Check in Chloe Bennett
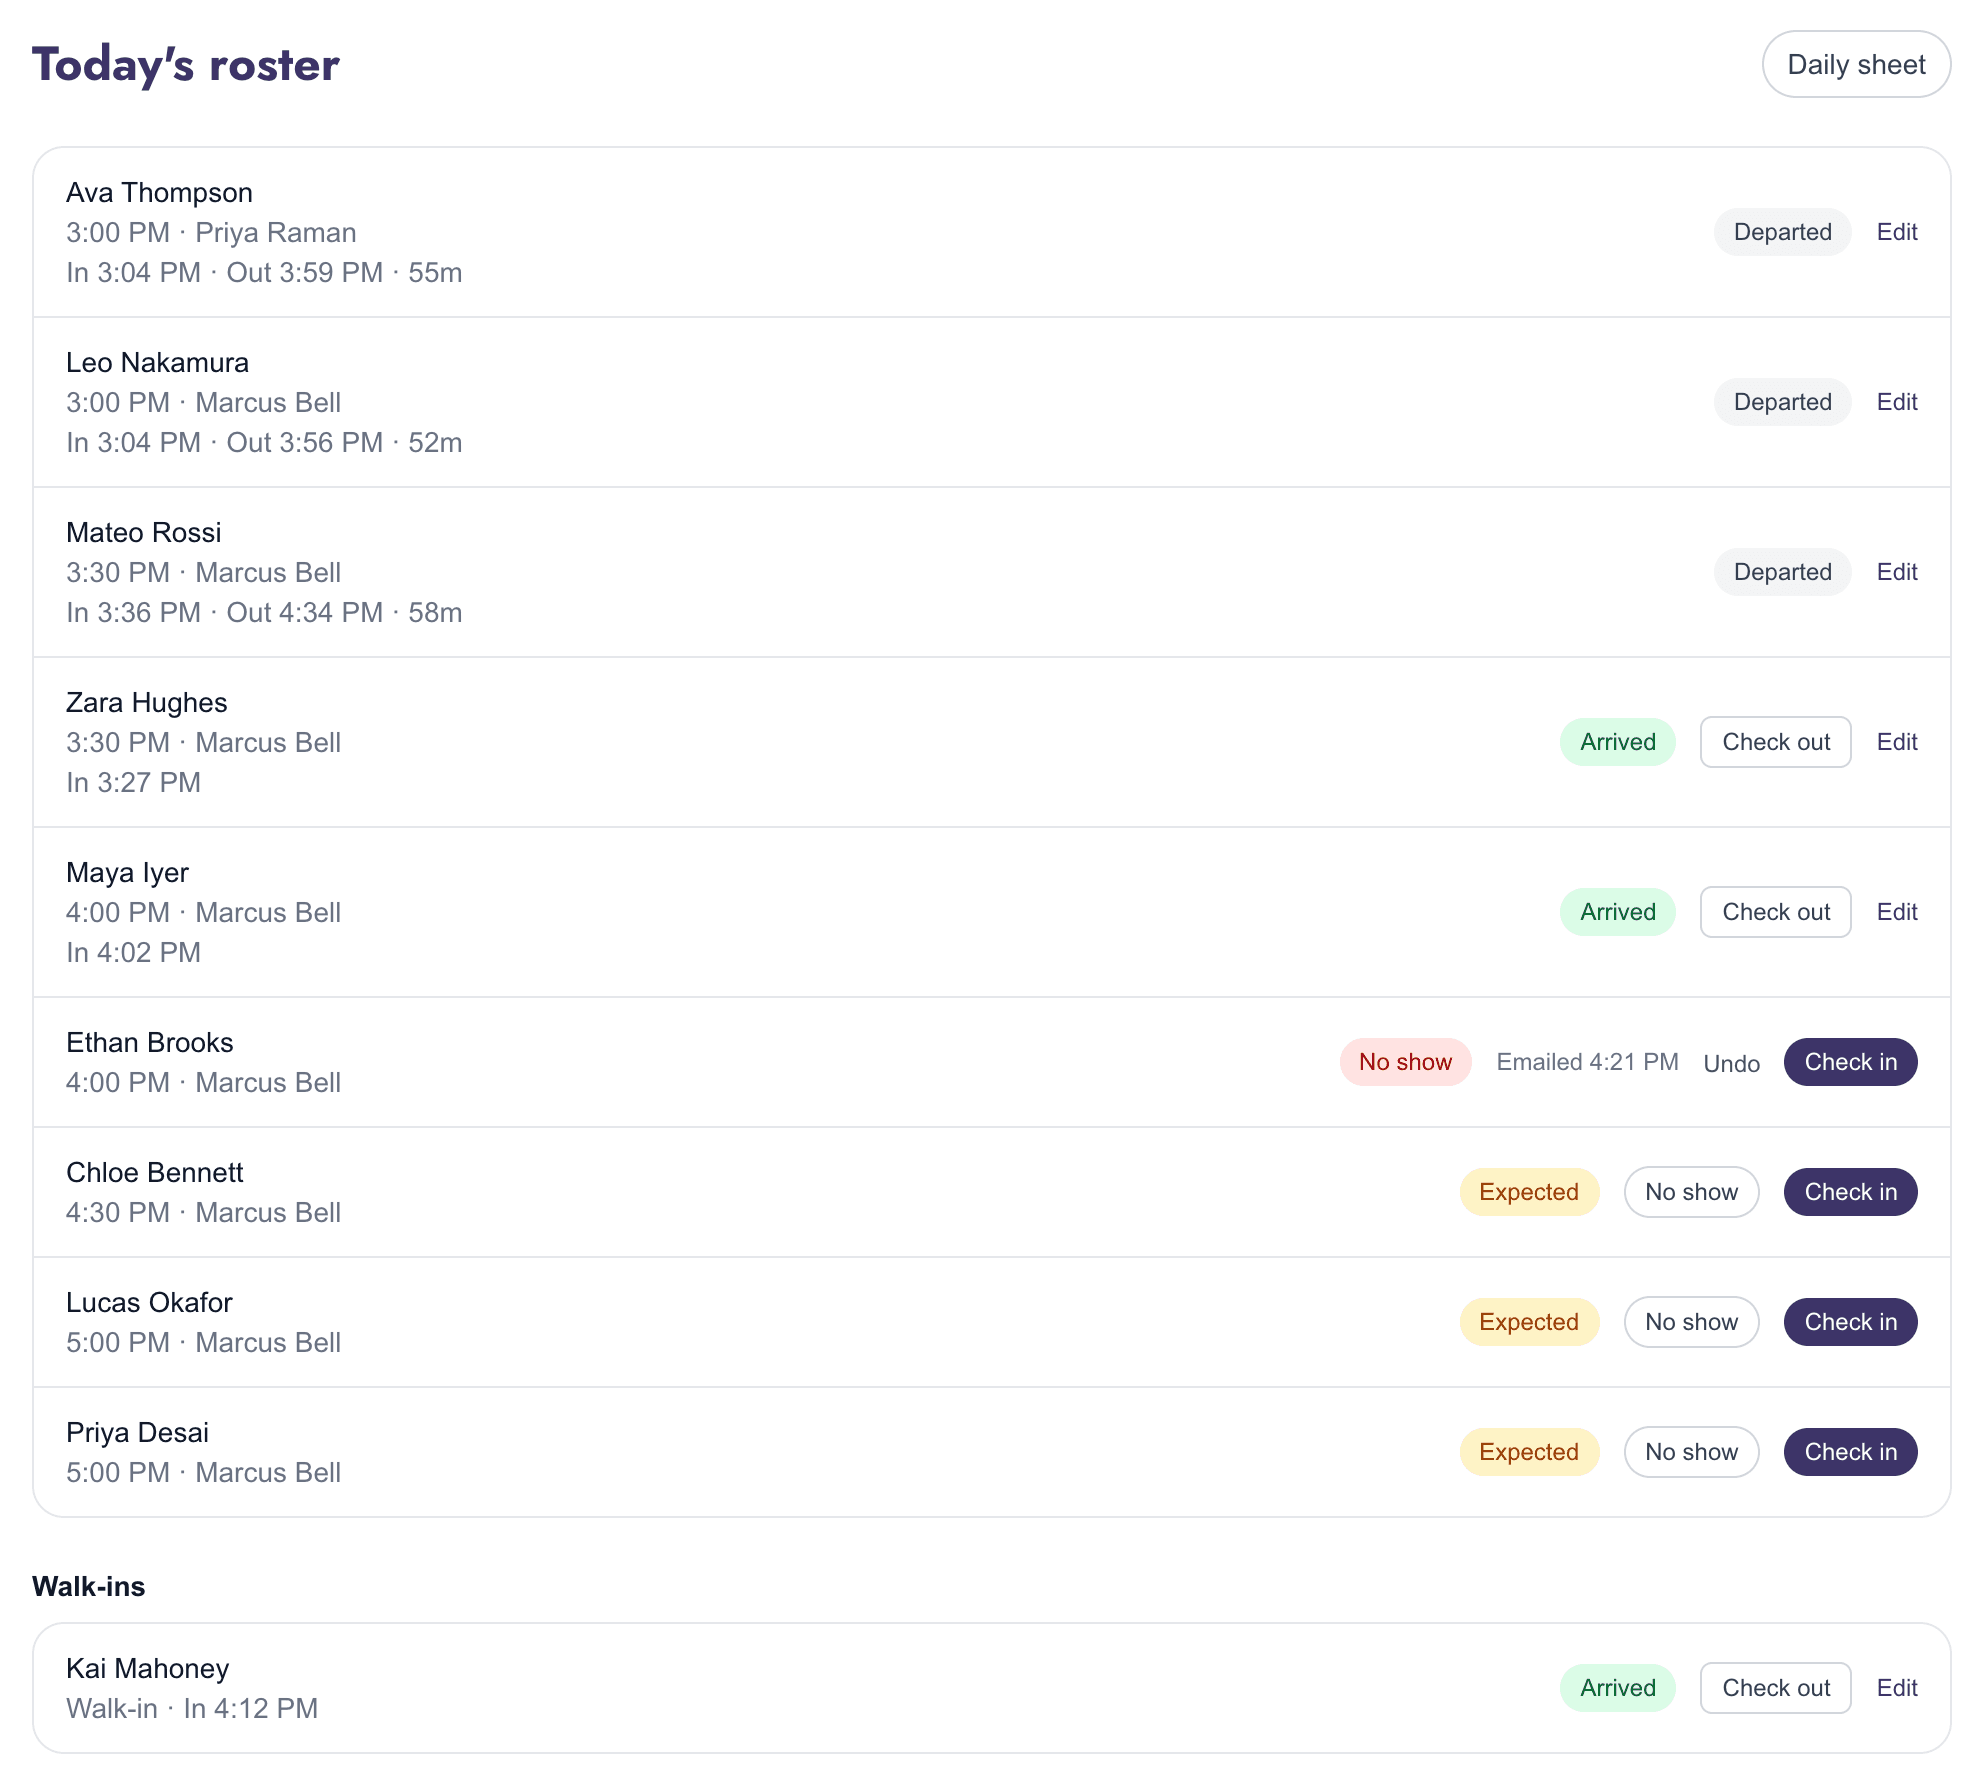Viewport: 1984px width, 1786px height. [1851, 1192]
